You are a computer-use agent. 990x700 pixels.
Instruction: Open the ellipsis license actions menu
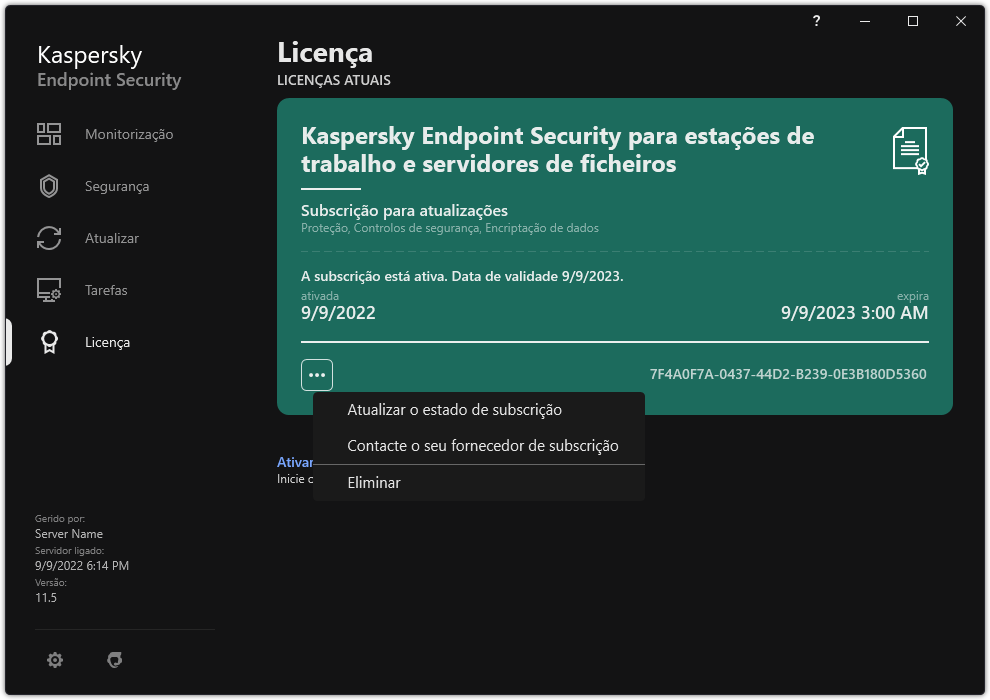click(317, 374)
